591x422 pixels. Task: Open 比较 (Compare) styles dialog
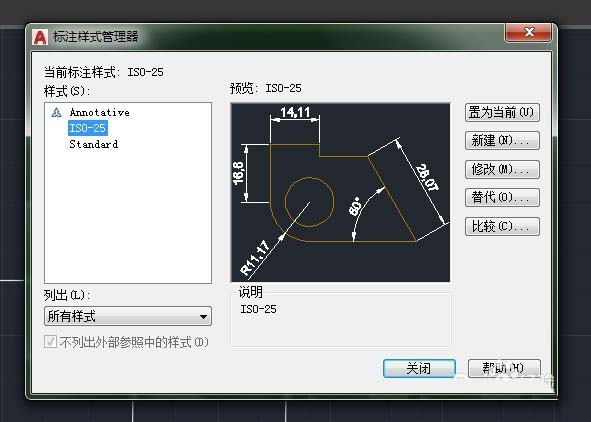[x=502, y=226]
